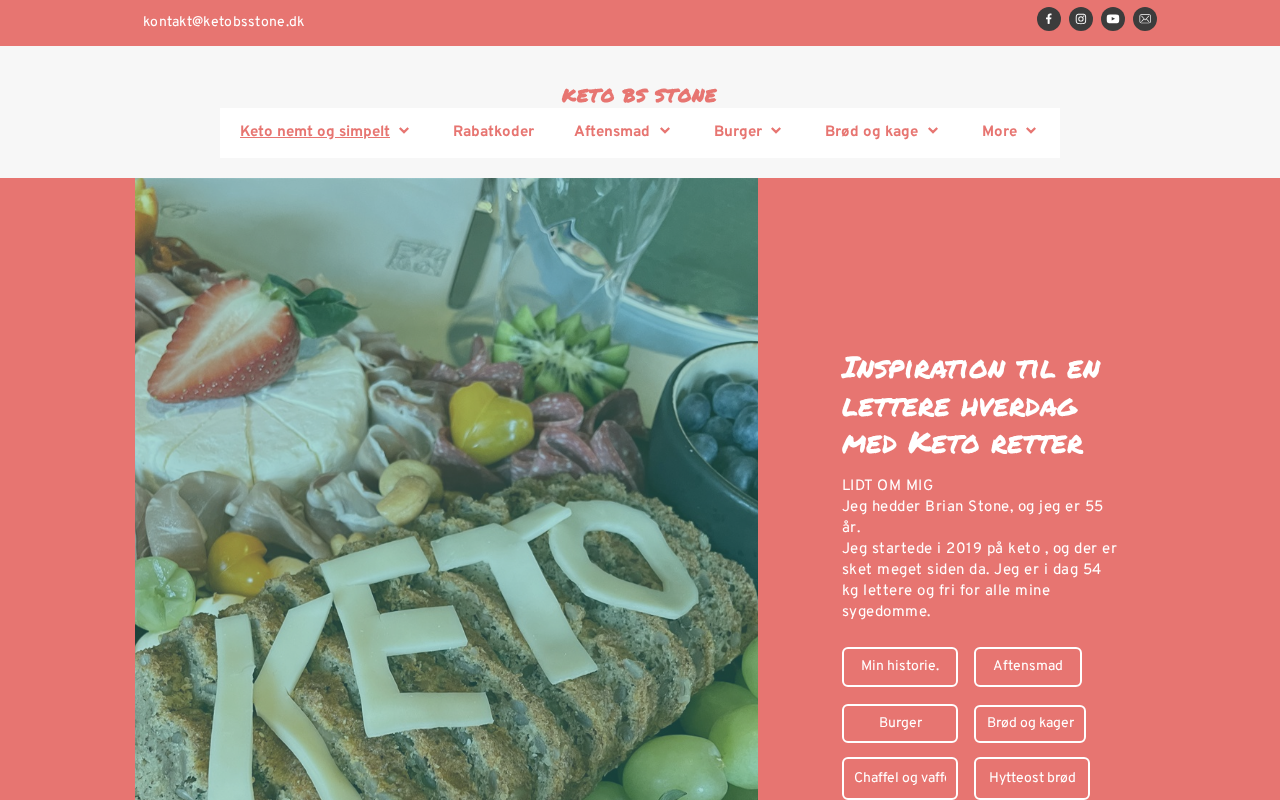The image size is (1280, 800).
Task: Click the email envelope icon
Action: click(x=1145, y=19)
